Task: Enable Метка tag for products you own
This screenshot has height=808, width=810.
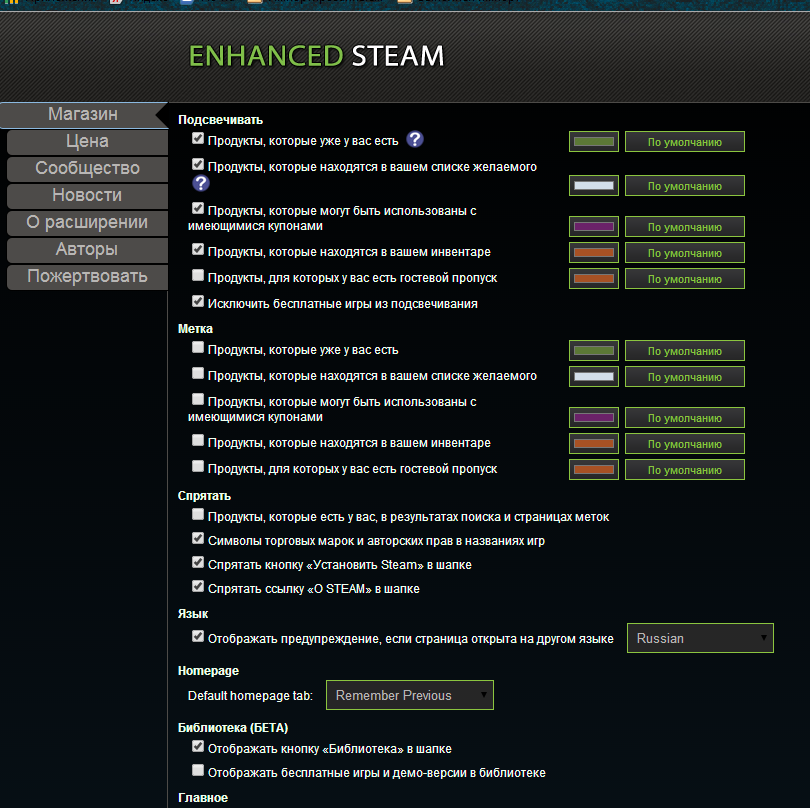Action: [x=198, y=347]
